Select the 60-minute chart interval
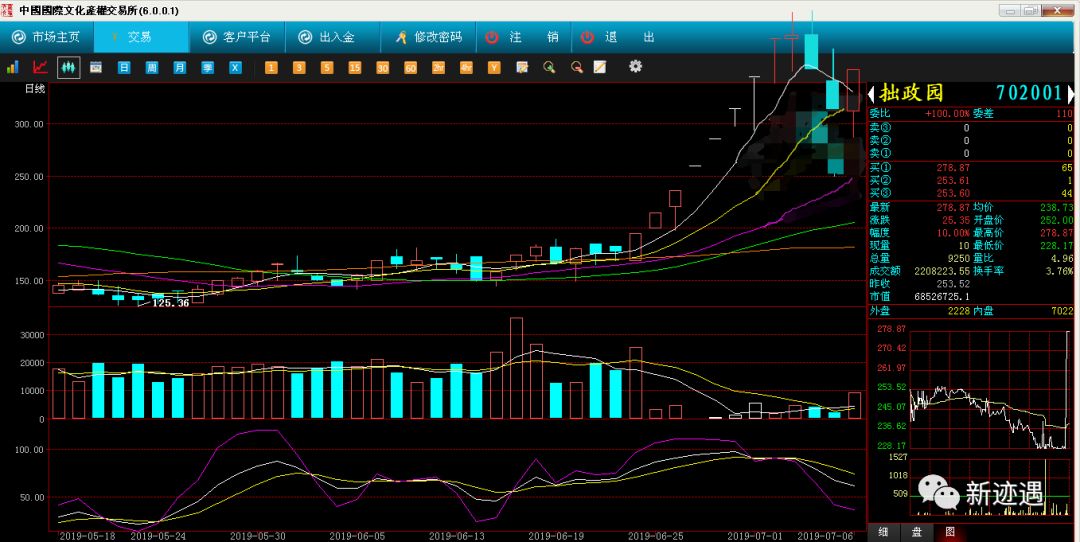The image size is (1080, 542). [x=411, y=67]
